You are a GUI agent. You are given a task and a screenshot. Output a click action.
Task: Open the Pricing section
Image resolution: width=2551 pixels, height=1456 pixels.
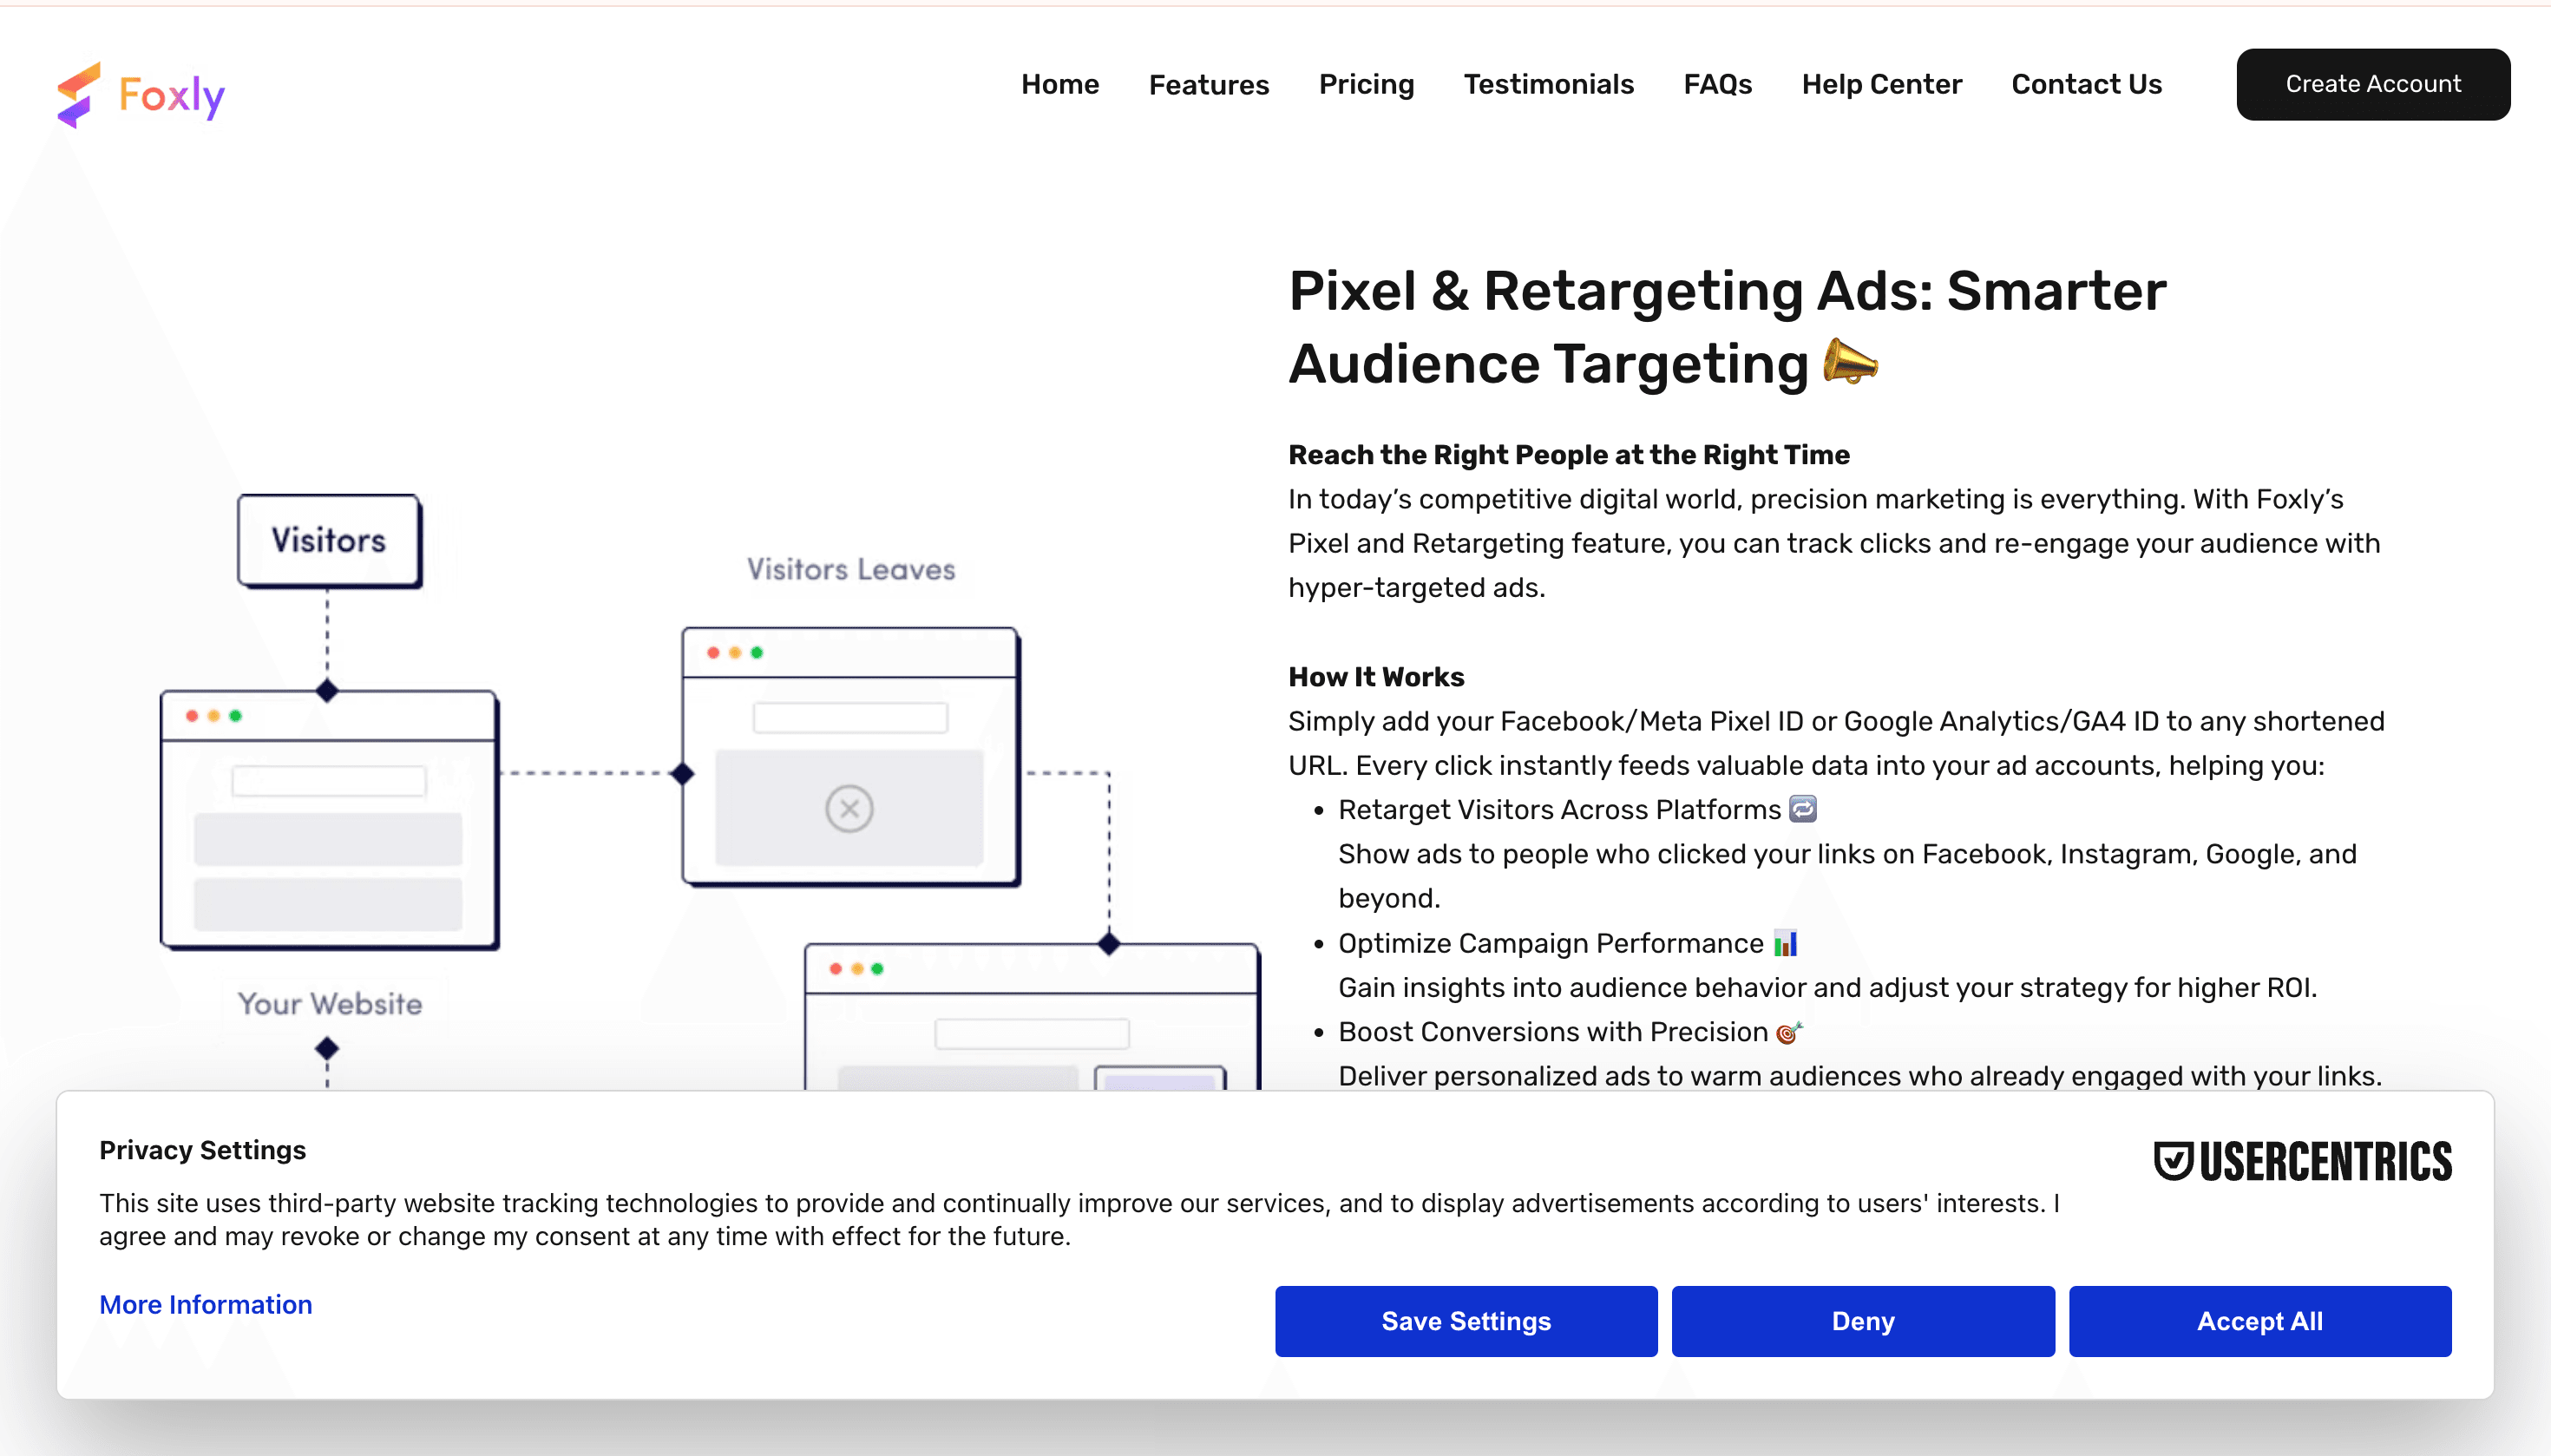[1366, 84]
